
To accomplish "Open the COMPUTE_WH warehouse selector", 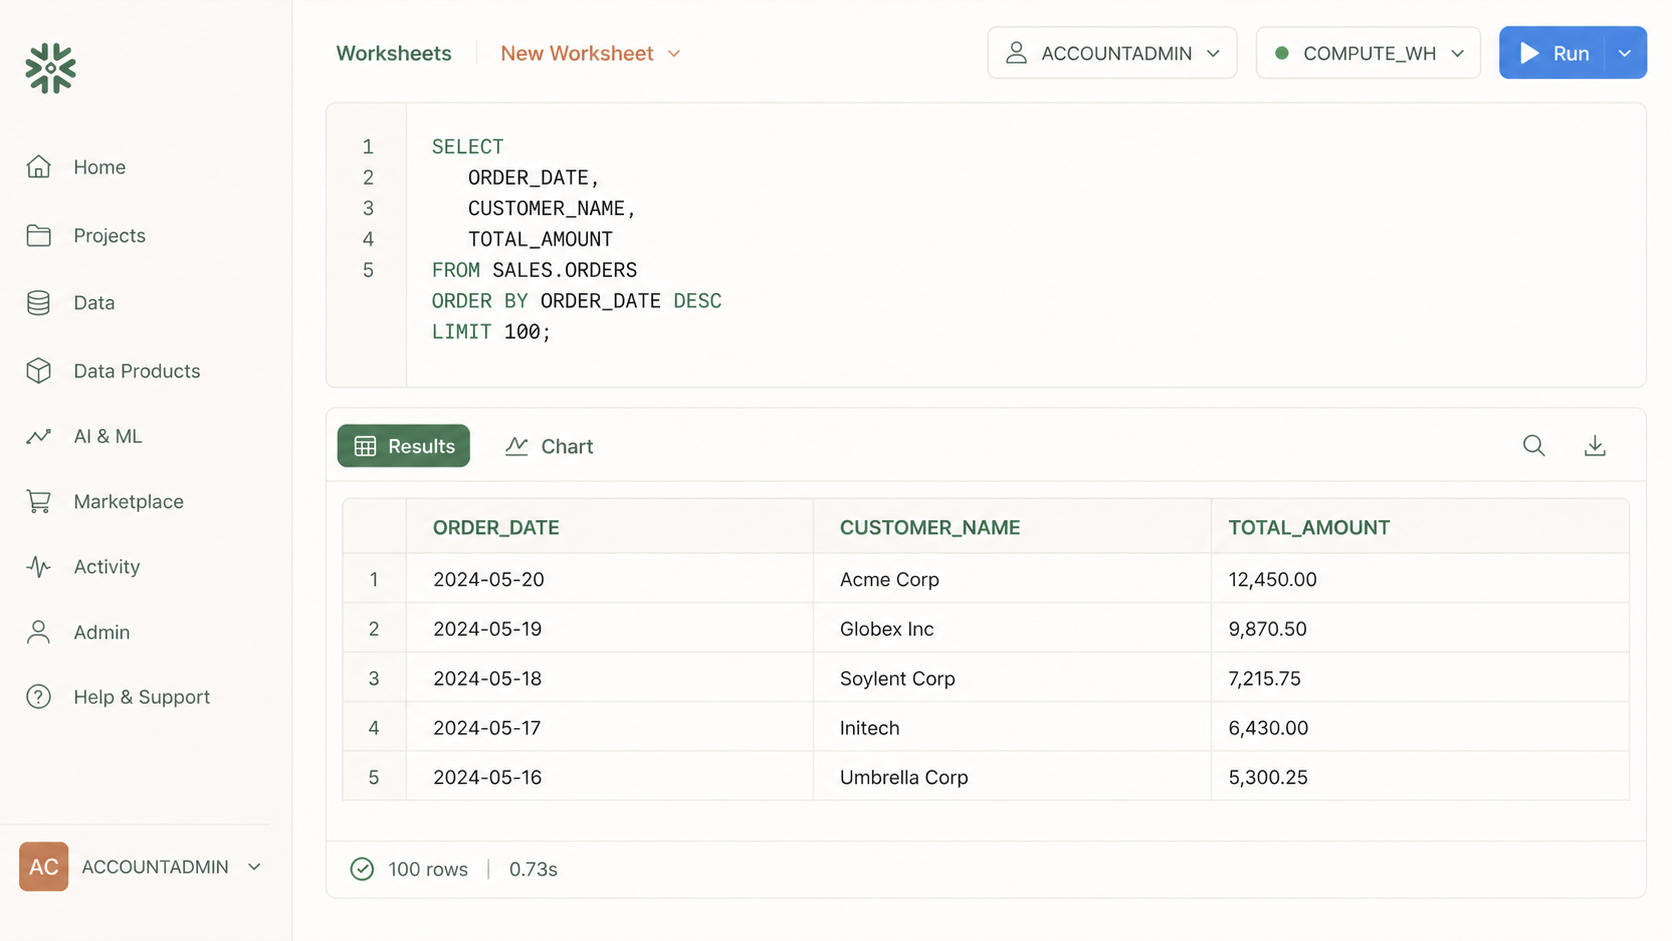I will (1367, 53).
